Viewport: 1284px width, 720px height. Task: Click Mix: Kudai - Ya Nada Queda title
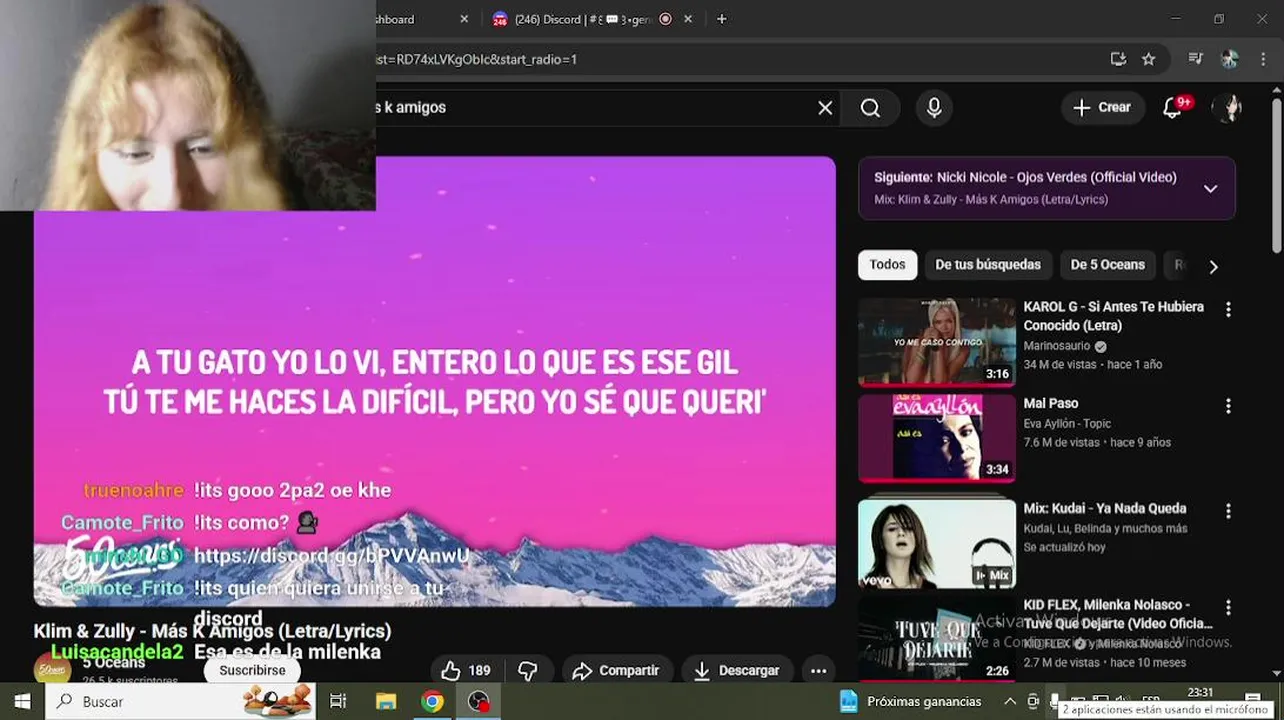(x=1104, y=508)
